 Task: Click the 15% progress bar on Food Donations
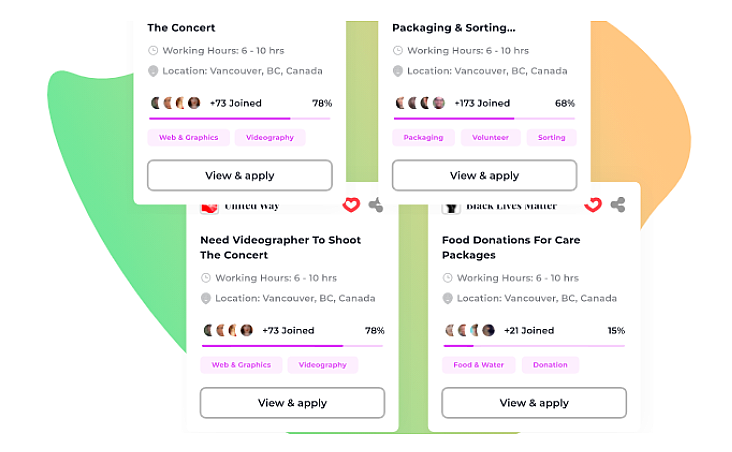point(534,346)
